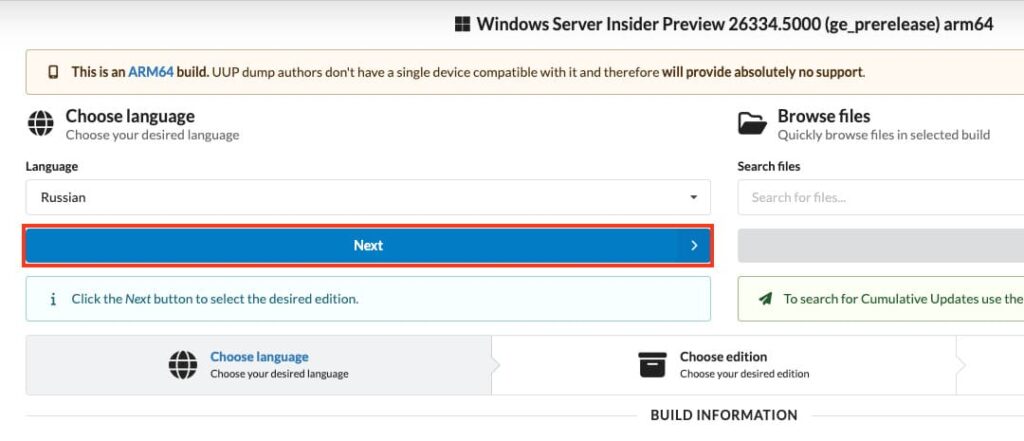Click the Build Information section header

point(724,416)
